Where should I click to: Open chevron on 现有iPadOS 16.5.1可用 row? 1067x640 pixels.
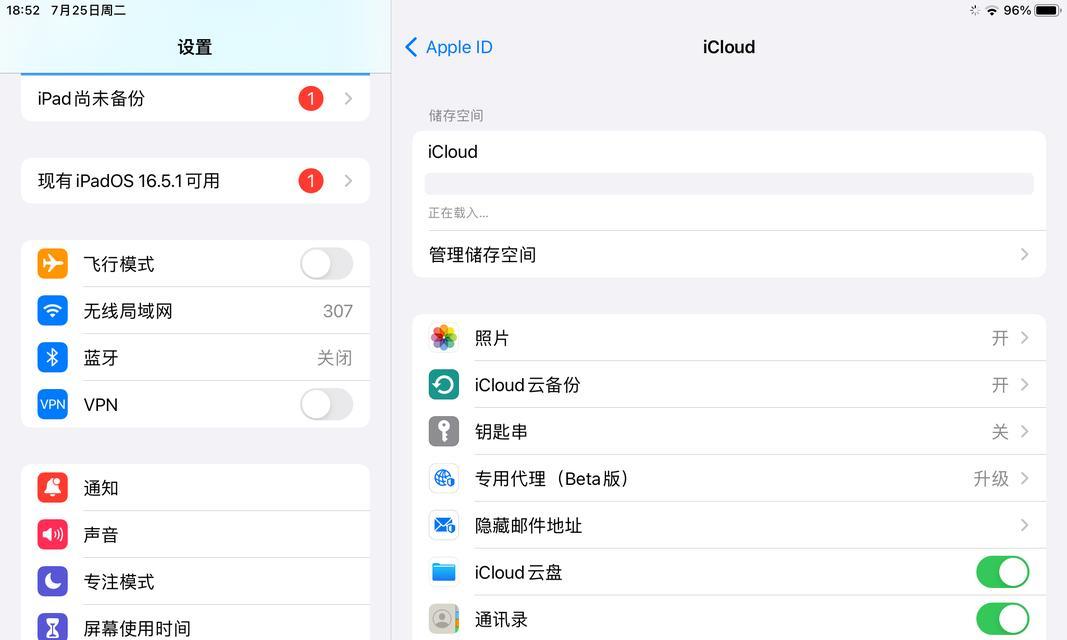(x=348, y=181)
